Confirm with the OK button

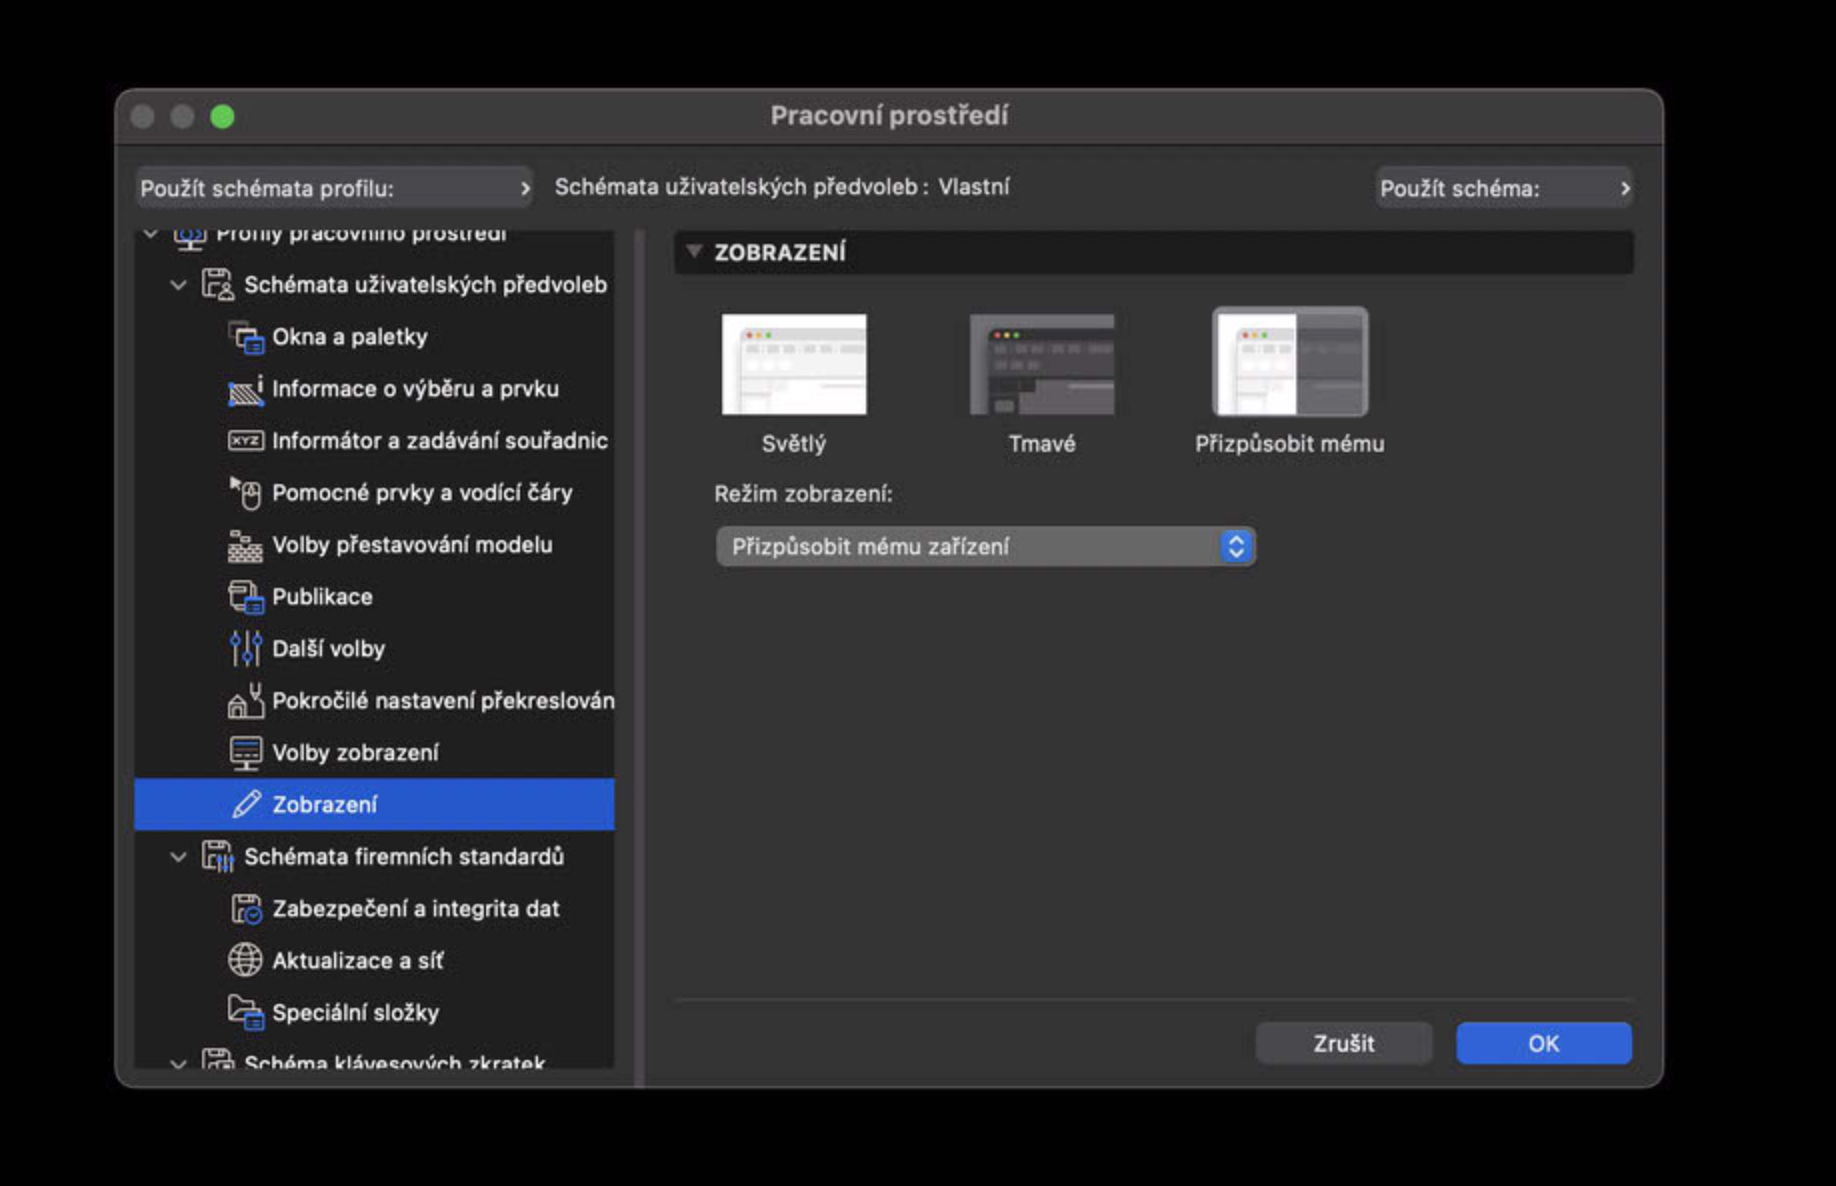(x=1543, y=1043)
